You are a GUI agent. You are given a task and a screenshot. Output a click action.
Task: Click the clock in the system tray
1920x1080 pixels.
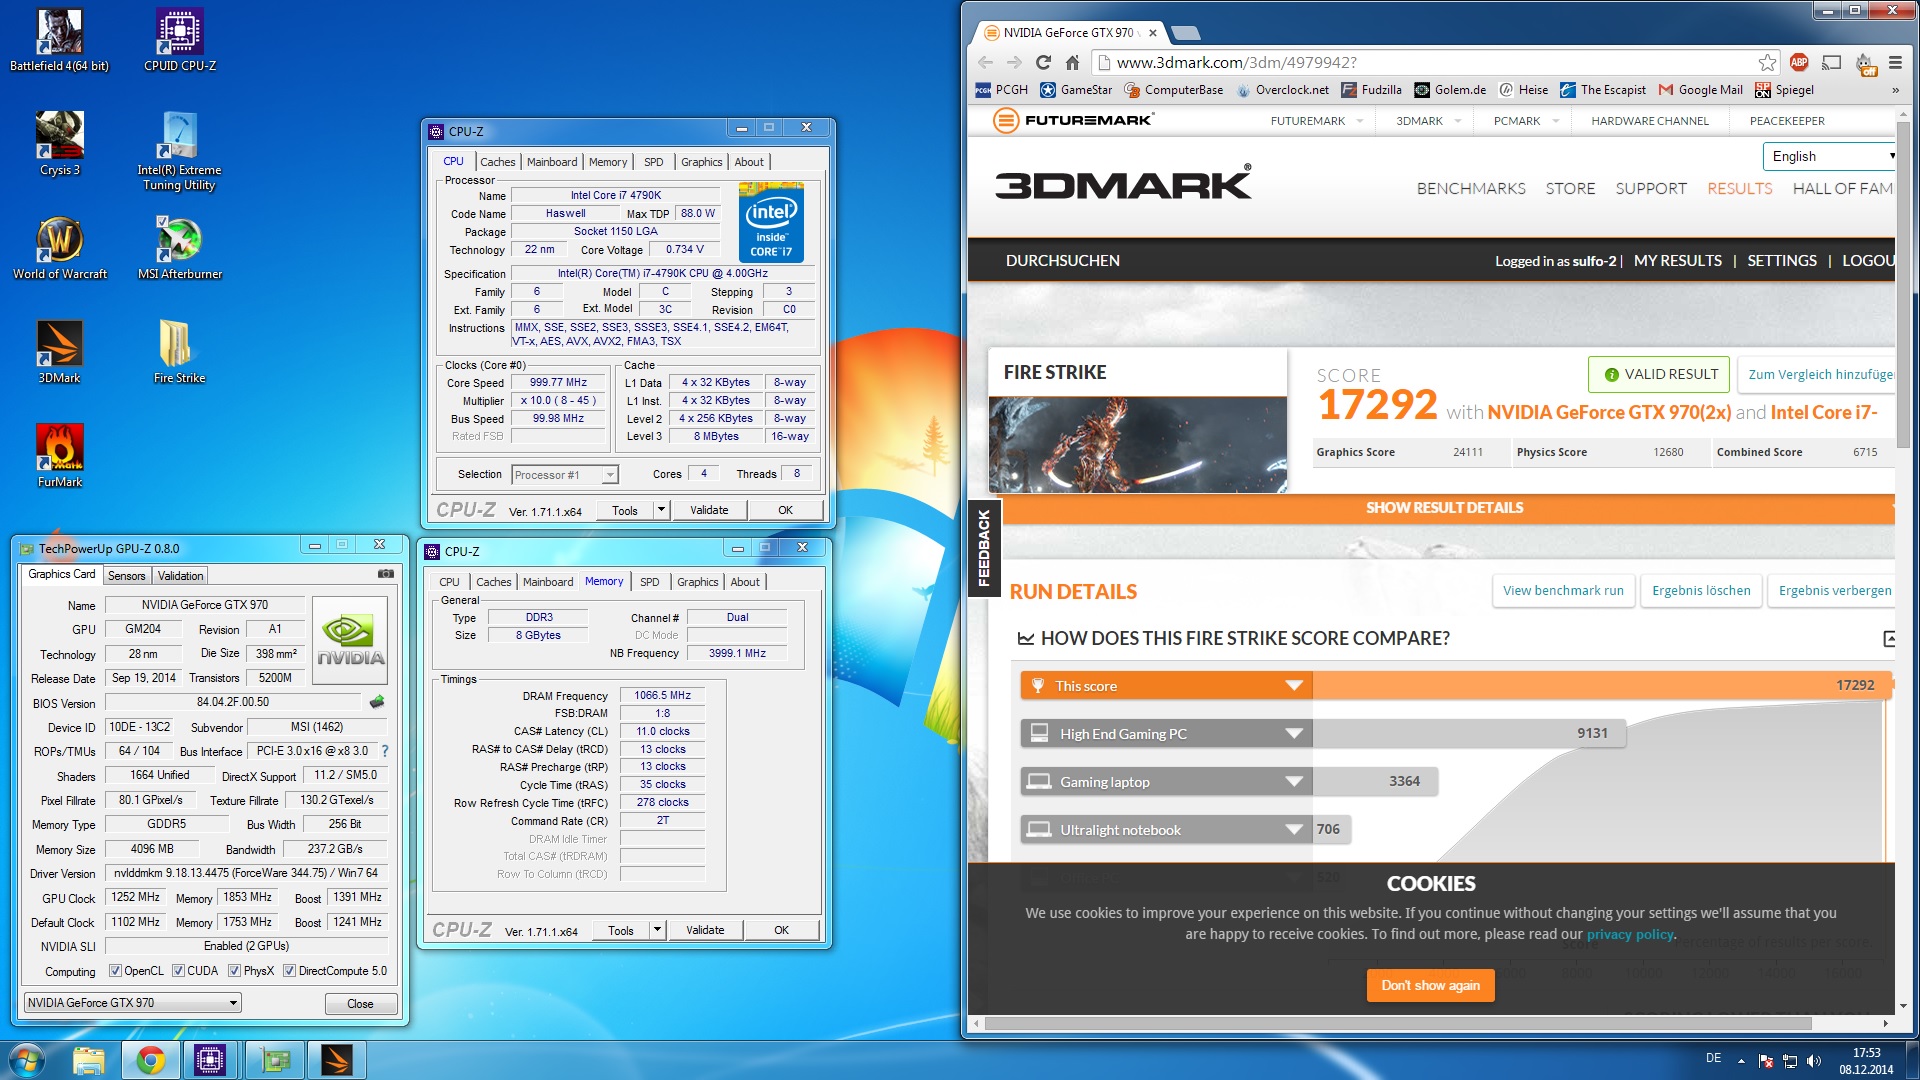[1866, 1061]
